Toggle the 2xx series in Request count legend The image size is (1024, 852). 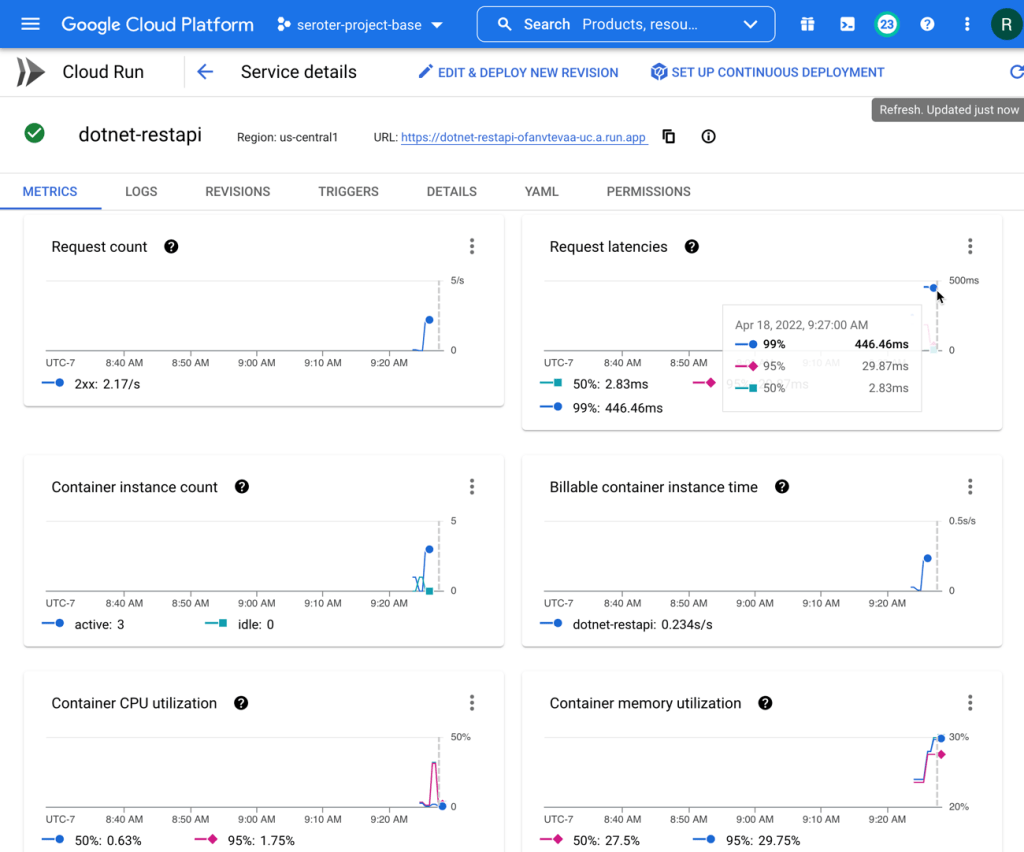[91, 384]
